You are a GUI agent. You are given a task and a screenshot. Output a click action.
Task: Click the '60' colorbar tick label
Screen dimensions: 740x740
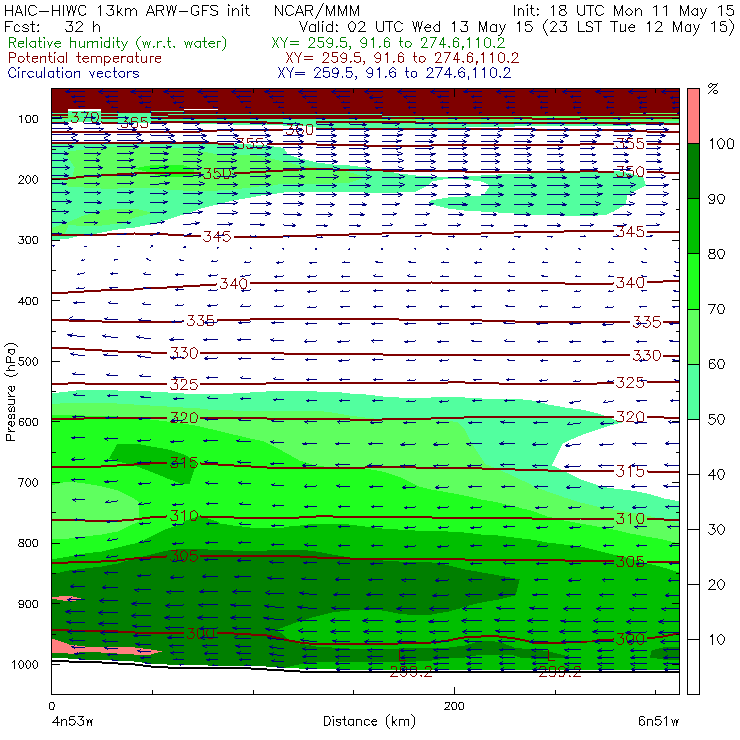point(717,364)
